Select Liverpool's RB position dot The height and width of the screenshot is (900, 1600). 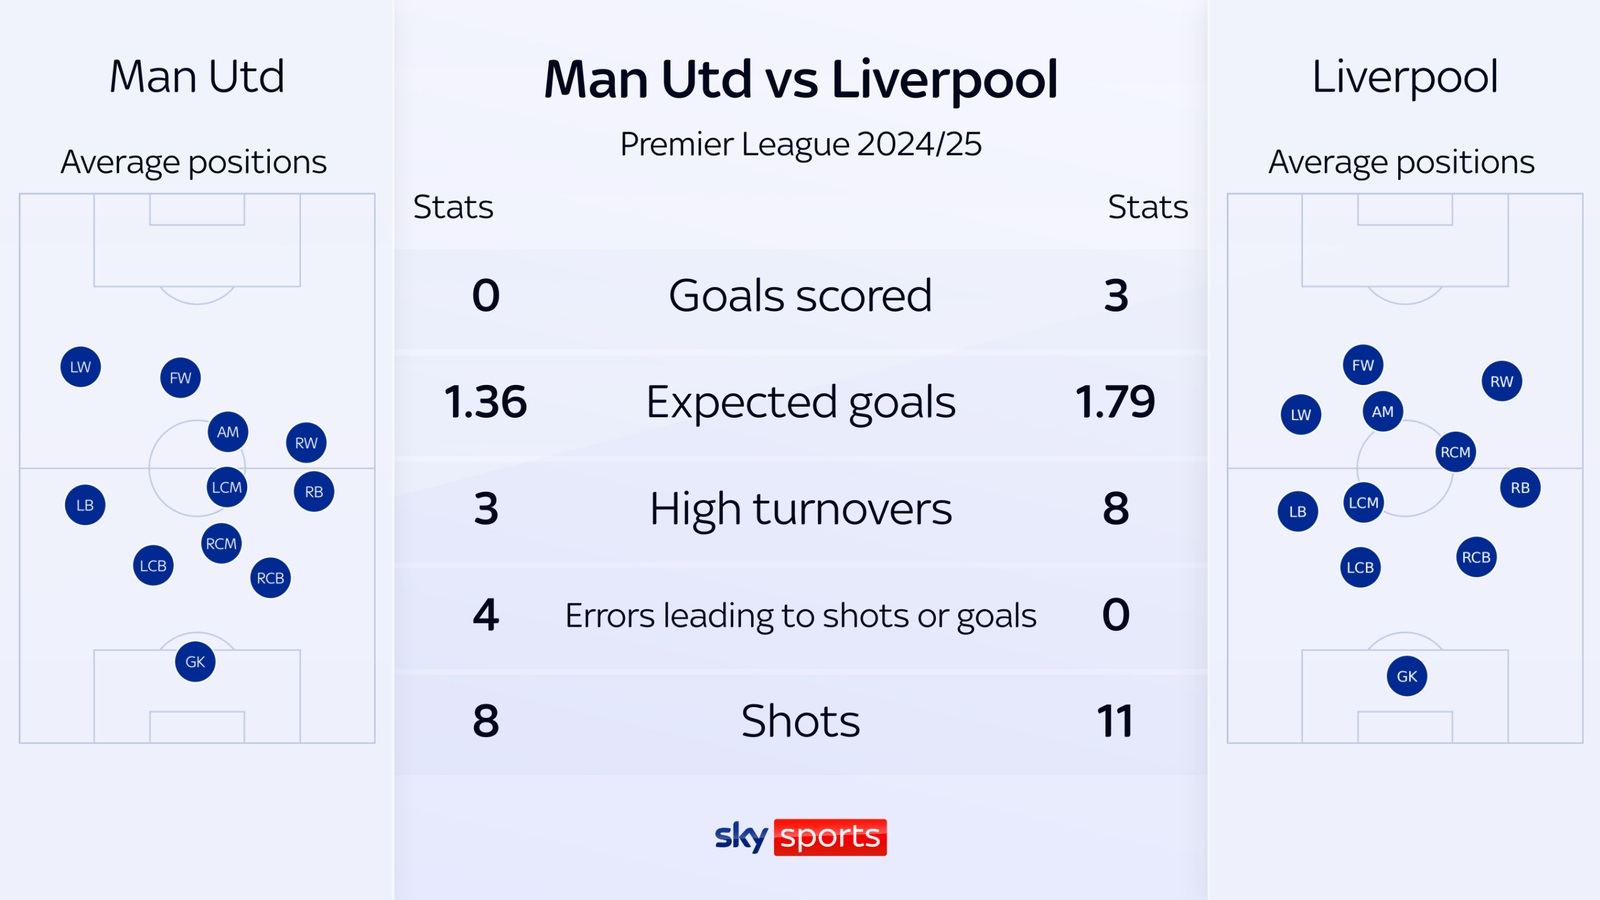1520,488
